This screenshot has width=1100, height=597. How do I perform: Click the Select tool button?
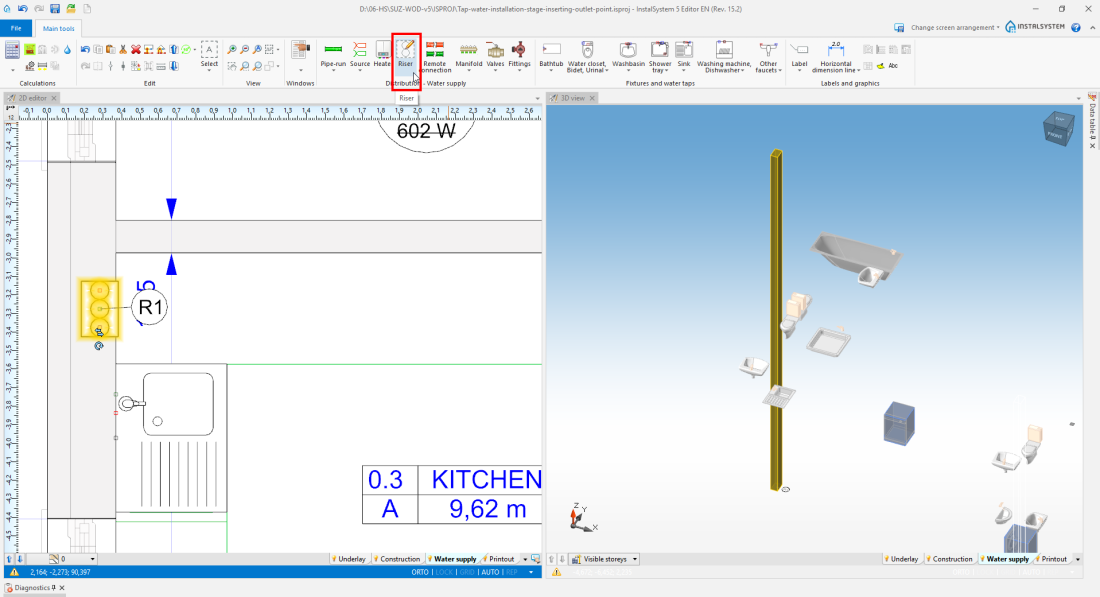(x=209, y=54)
